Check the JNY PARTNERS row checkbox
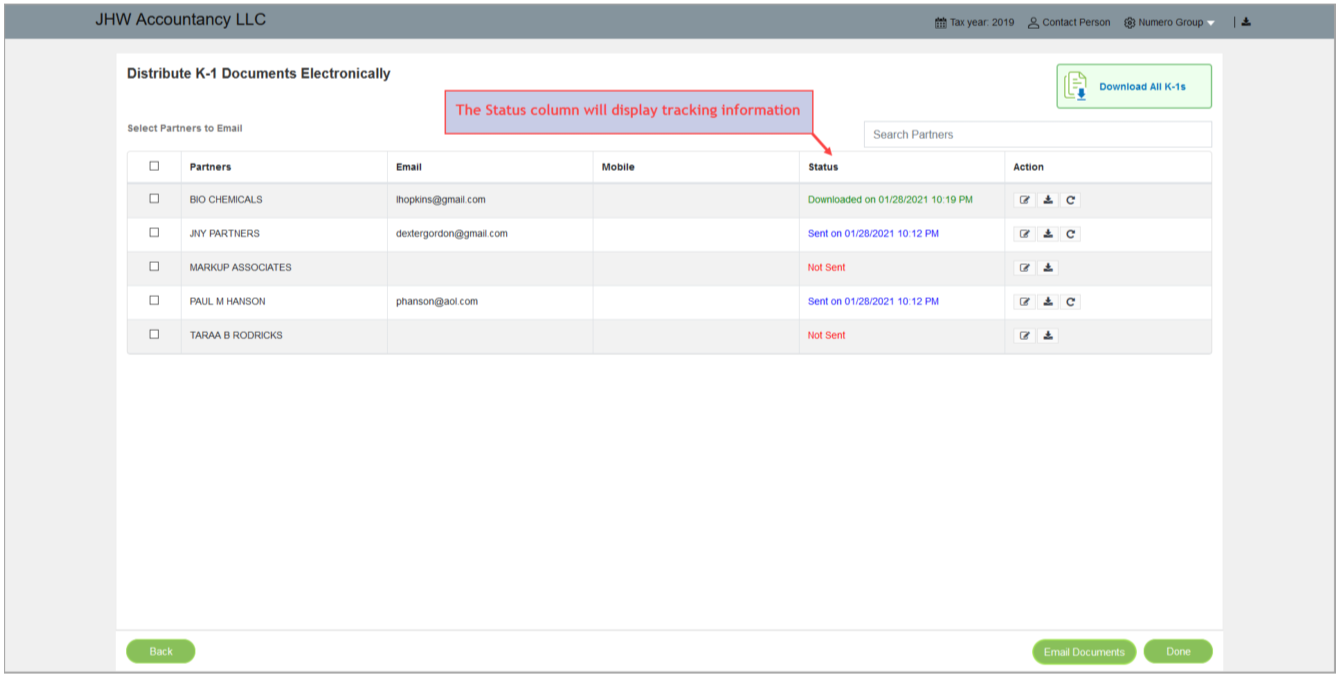The image size is (1340, 680). pos(154,232)
